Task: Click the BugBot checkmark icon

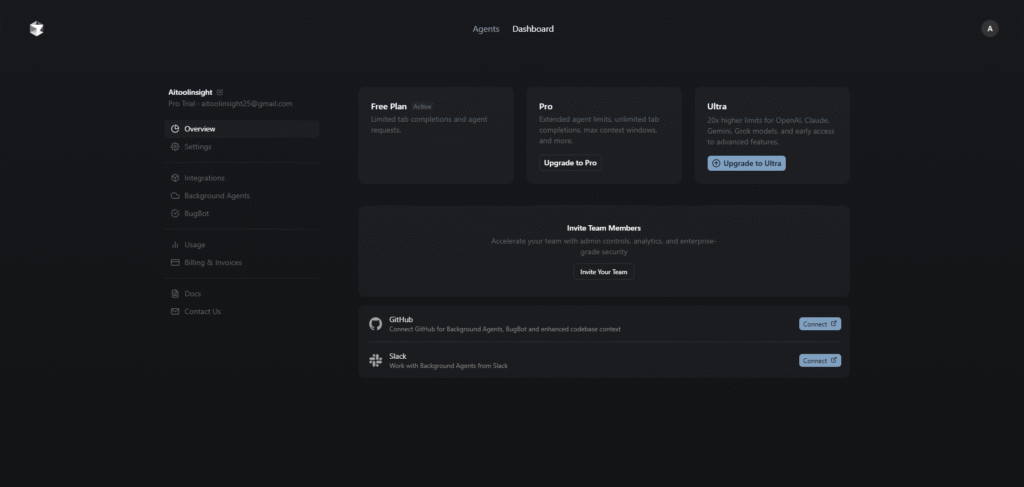Action: click(x=175, y=213)
